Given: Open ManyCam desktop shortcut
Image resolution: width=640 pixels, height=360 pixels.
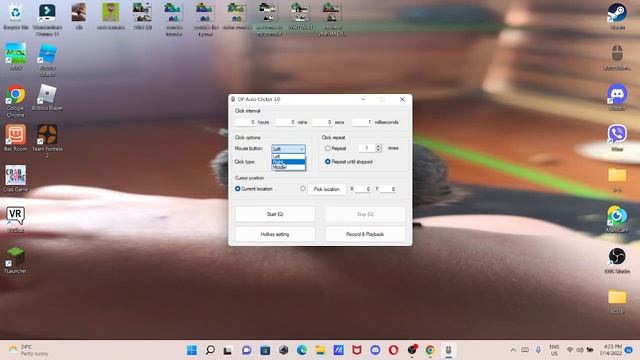Looking at the screenshot, I should [x=617, y=219].
